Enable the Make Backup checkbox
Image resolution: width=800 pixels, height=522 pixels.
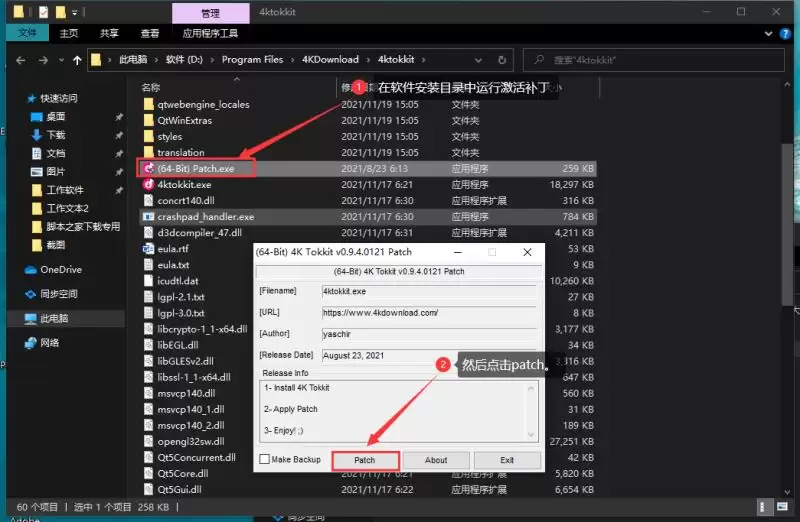(264, 459)
